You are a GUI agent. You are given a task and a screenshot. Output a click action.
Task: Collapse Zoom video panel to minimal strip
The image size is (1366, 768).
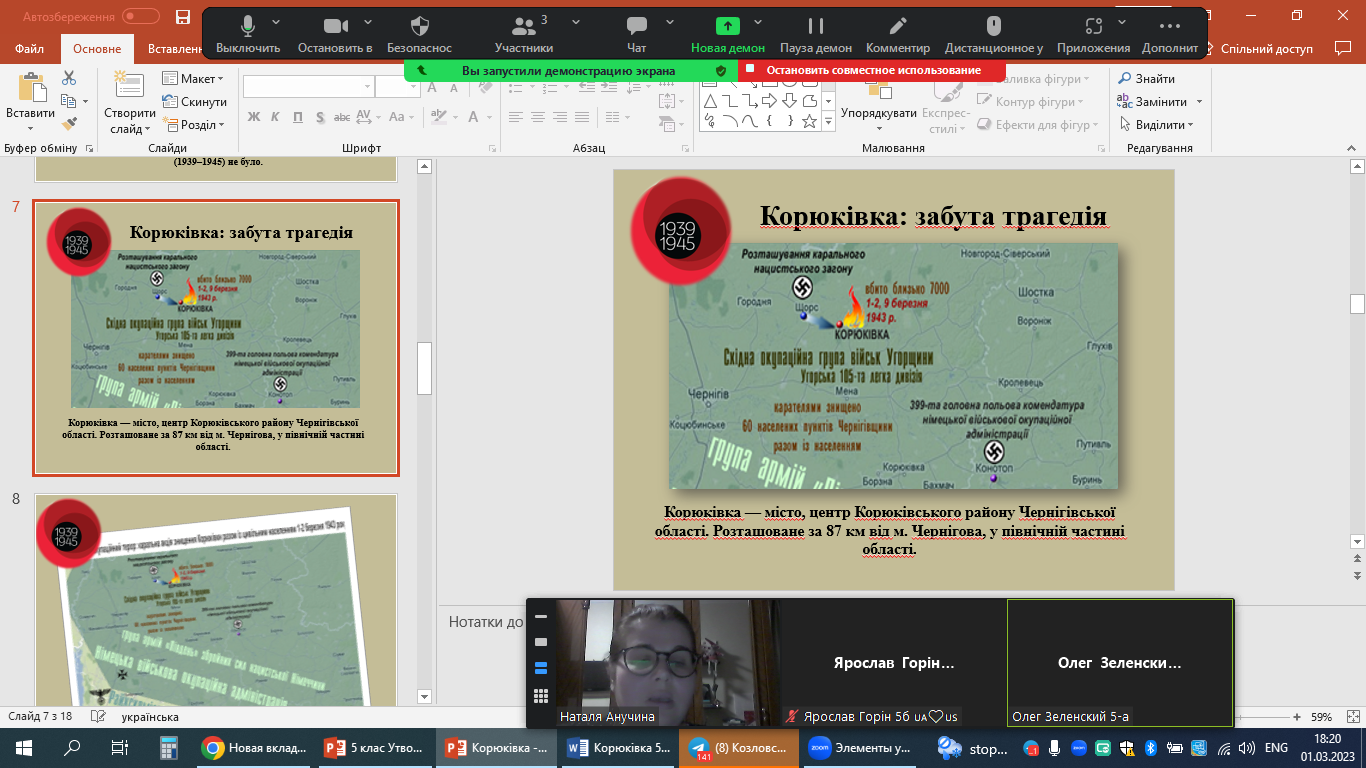point(541,617)
